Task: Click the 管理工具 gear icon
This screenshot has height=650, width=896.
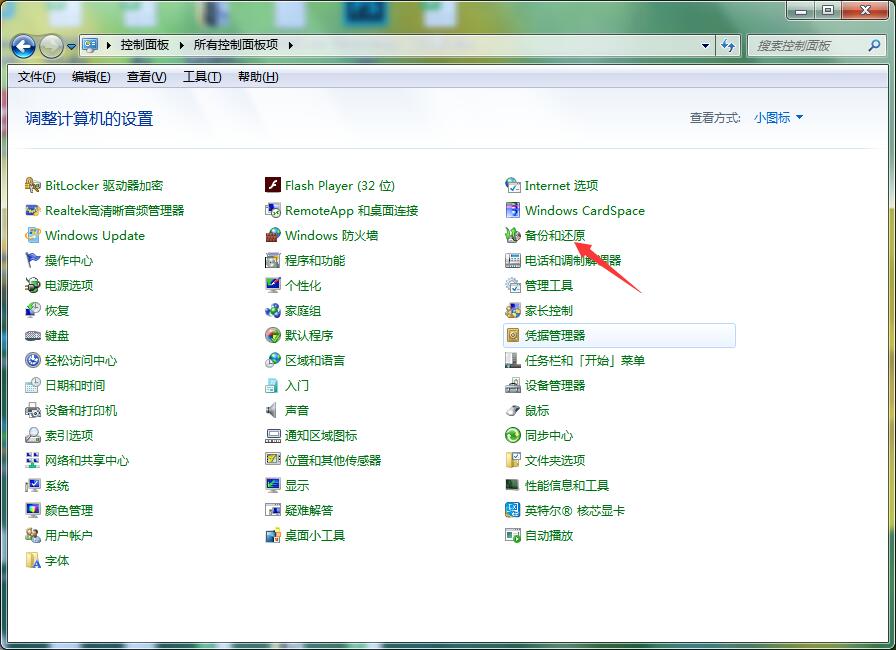Action: pos(513,285)
